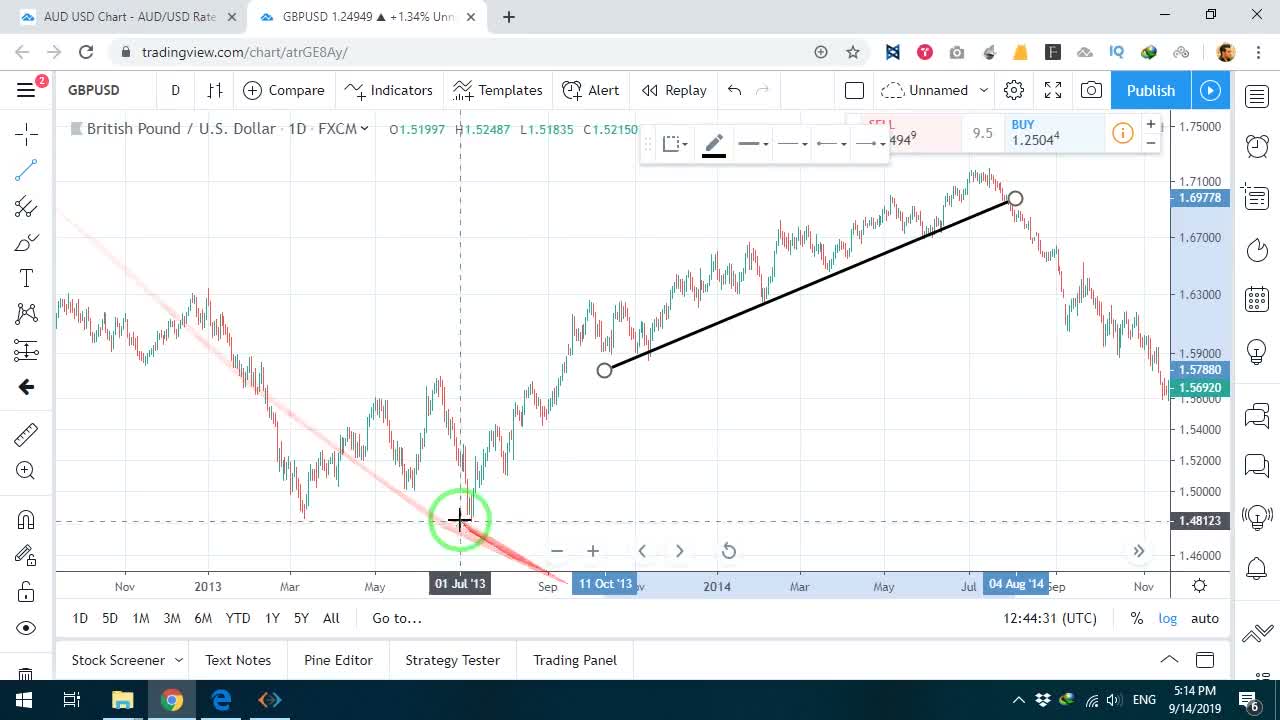Toggle hide all drawings eye icon

pos(26,628)
